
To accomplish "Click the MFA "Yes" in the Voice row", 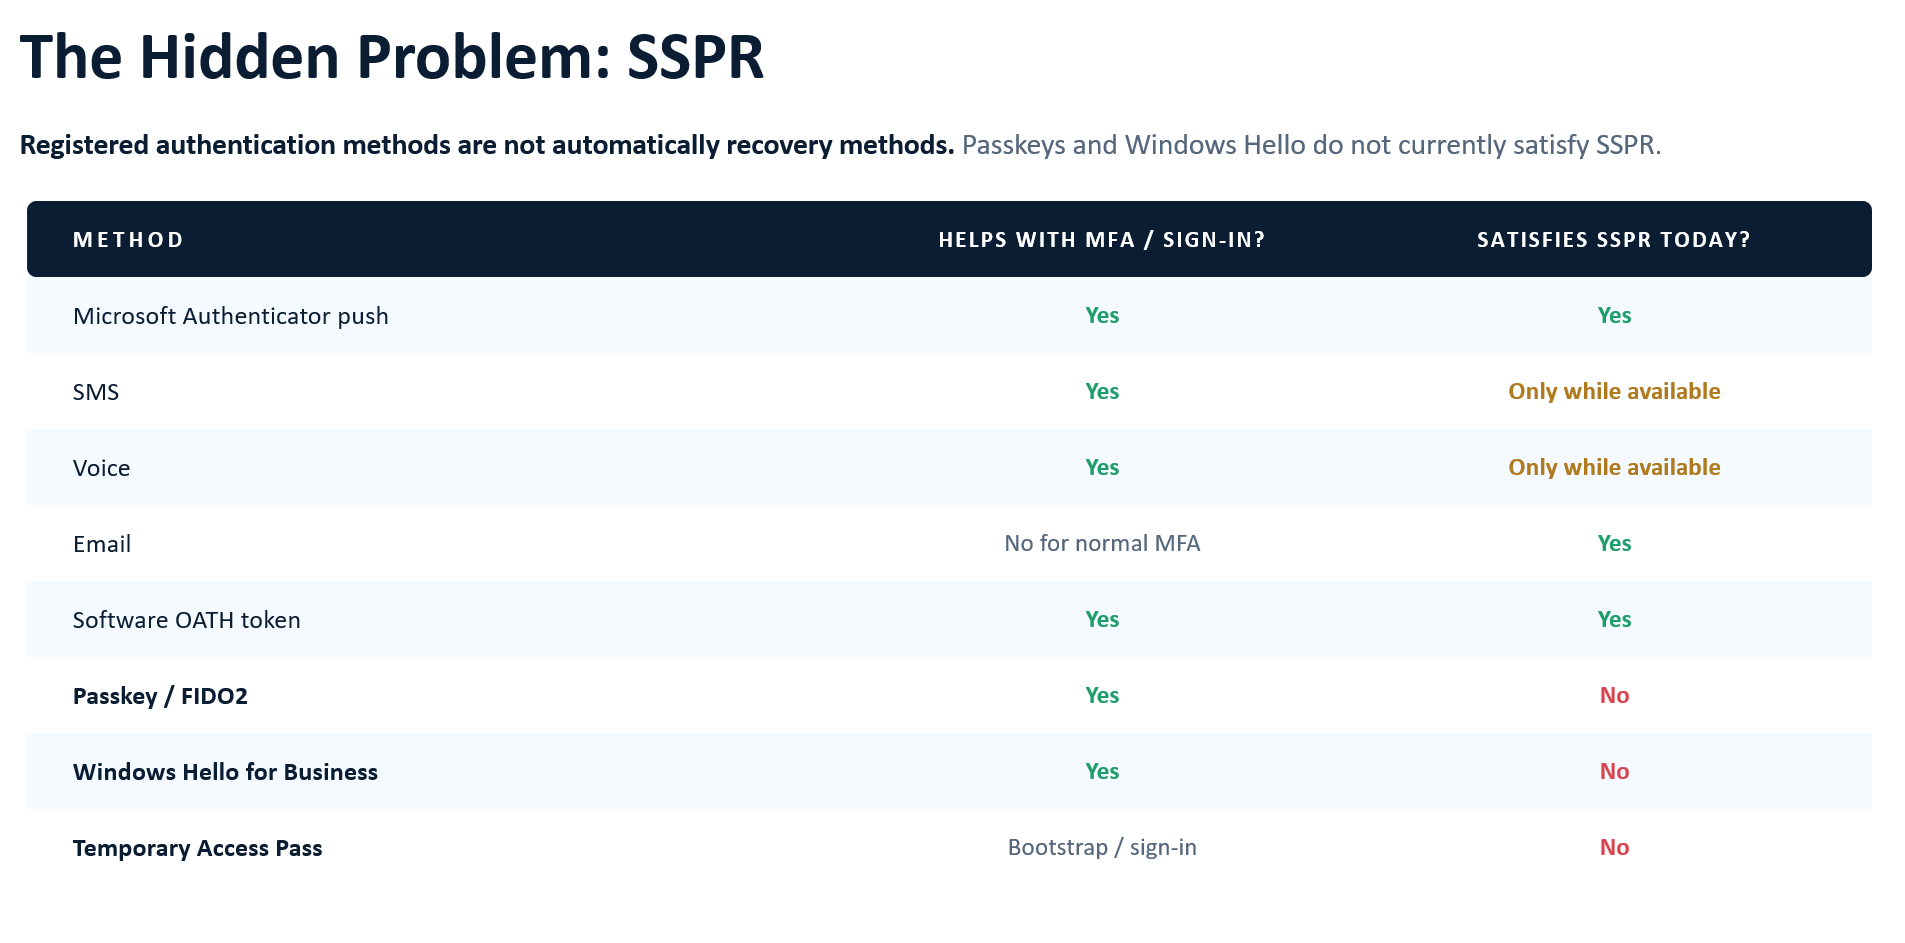I will click(x=1102, y=467).
